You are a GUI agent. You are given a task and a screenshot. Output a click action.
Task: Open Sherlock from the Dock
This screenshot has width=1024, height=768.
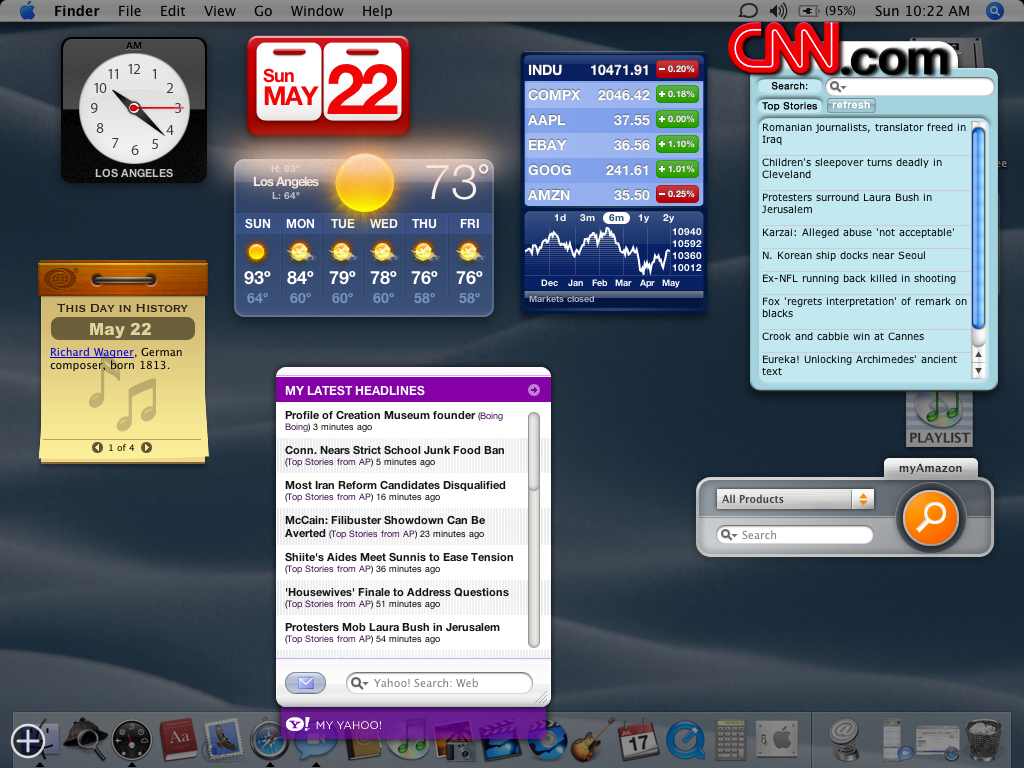85,738
